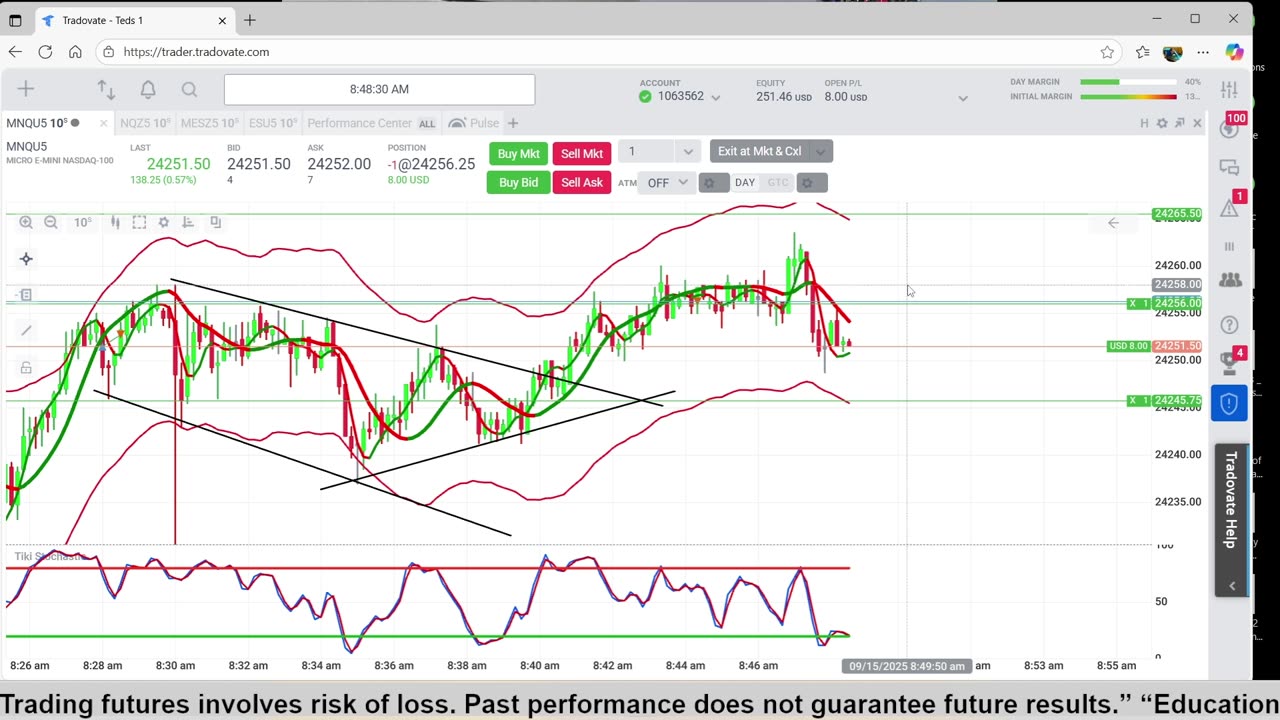Click the chart layers copy icon
Screen dimensions: 1280x720
pos(215,222)
